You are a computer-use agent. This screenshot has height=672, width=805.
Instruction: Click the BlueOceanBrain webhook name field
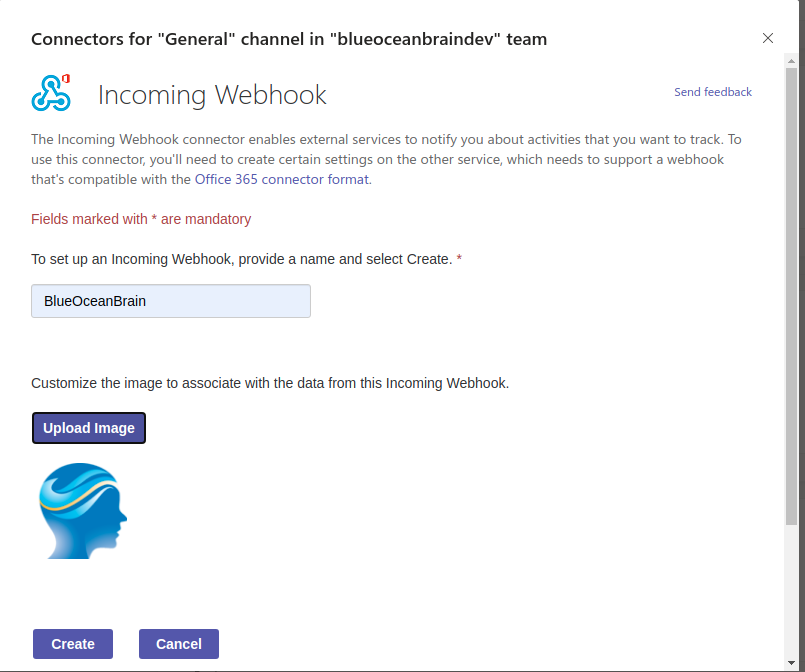[170, 300]
